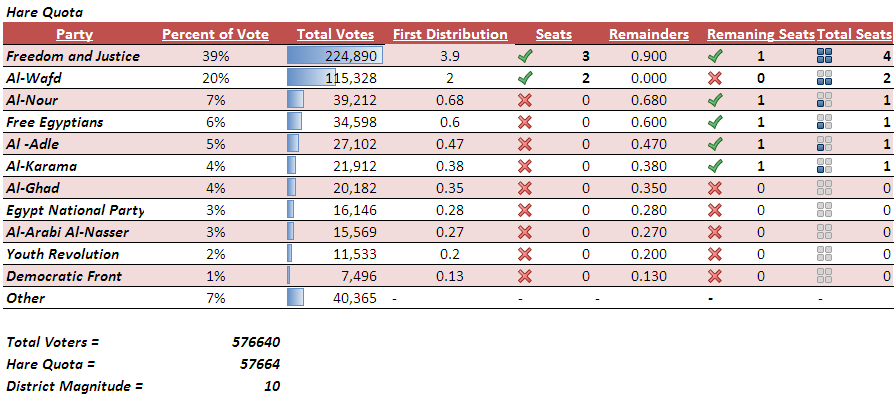
Task: Click red X in Al-Wafd Remaining Seats
Action: (x=715, y=78)
